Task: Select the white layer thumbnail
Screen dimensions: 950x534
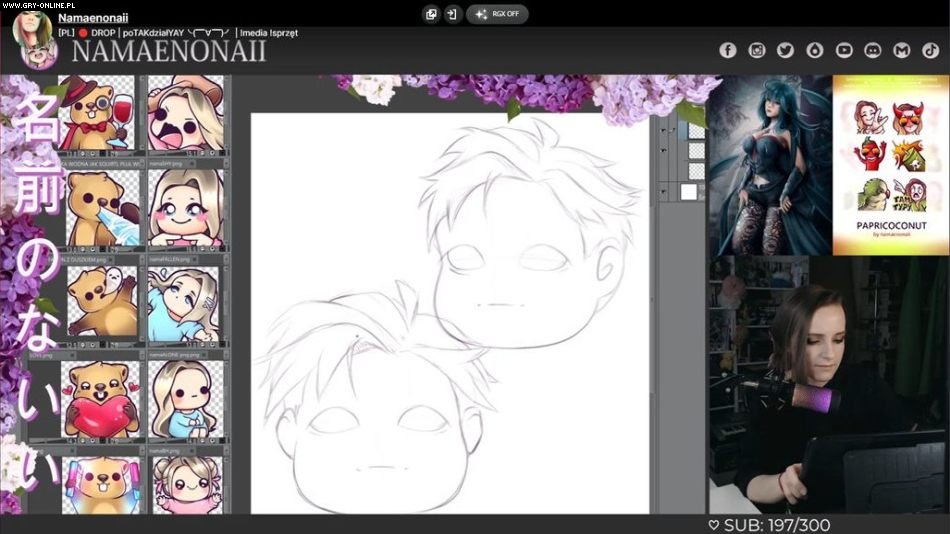Action: (690, 191)
